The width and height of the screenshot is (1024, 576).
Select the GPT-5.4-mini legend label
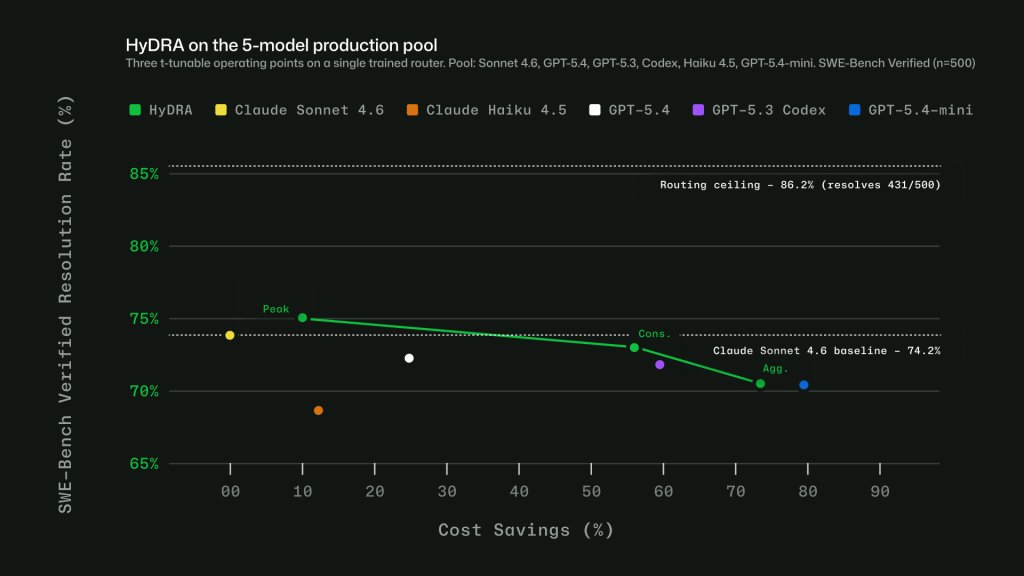point(920,110)
